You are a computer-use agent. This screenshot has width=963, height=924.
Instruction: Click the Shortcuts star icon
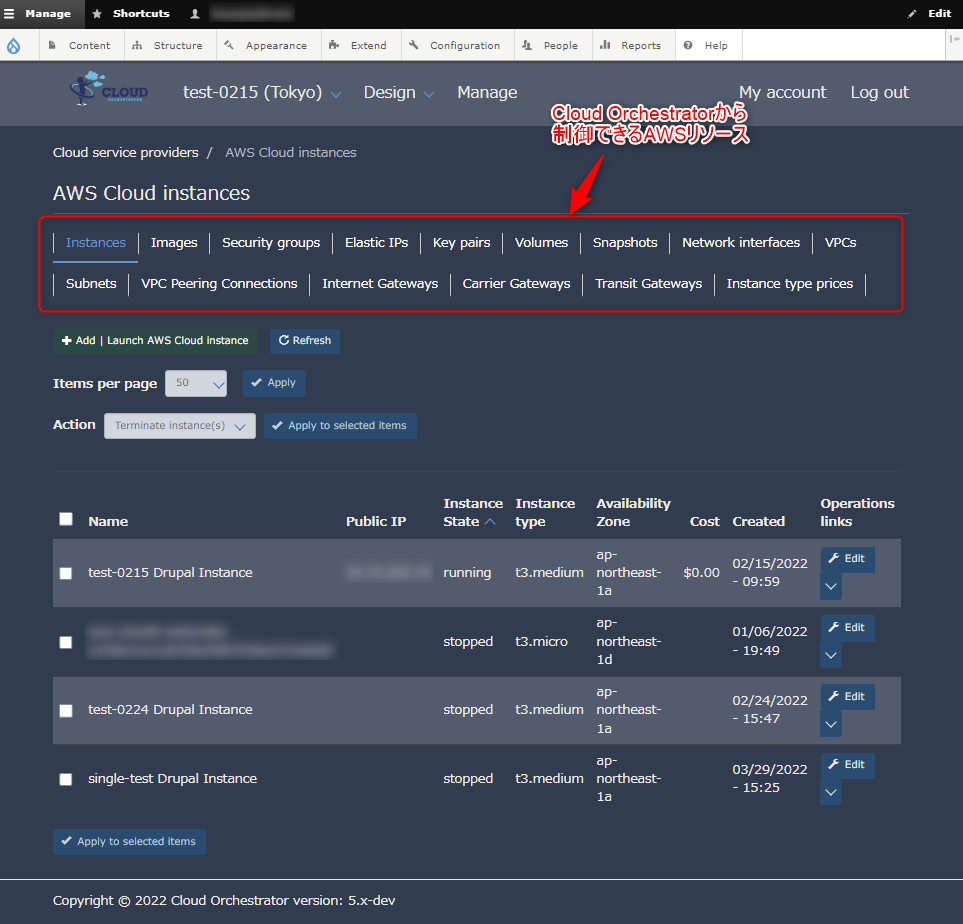click(97, 14)
